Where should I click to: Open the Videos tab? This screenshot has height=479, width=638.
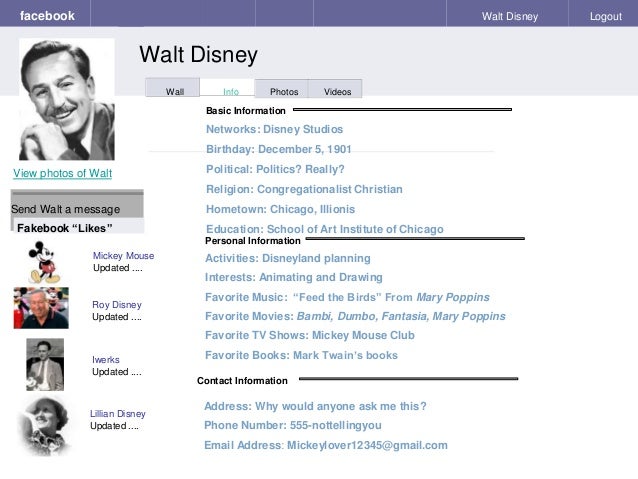click(x=335, y=88)
